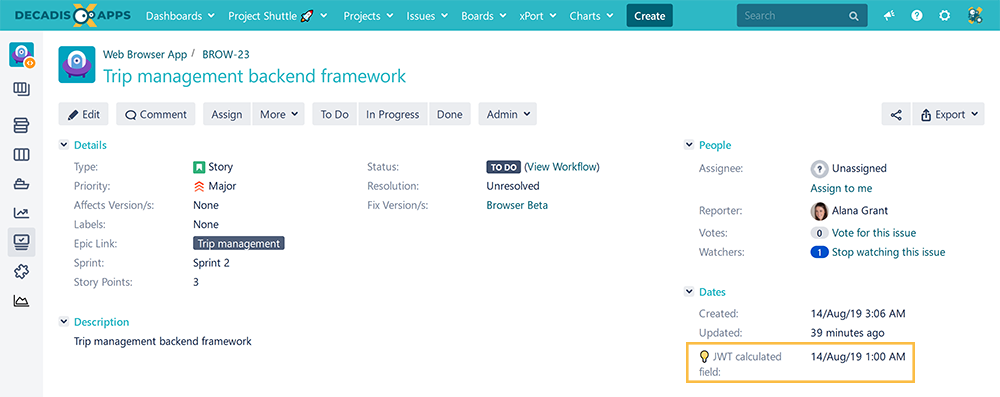
Task: Click the Create button
Action: 650,16
